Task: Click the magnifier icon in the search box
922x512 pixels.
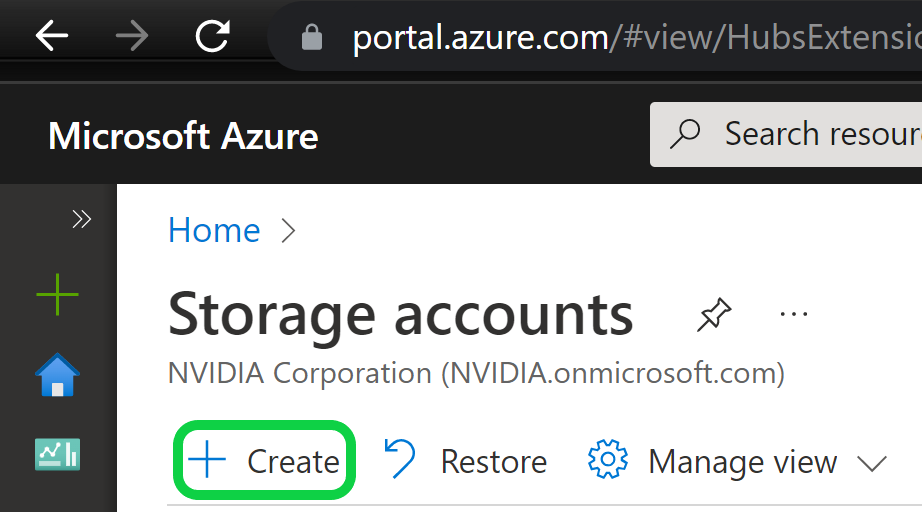Action: (x=685, y=134)
